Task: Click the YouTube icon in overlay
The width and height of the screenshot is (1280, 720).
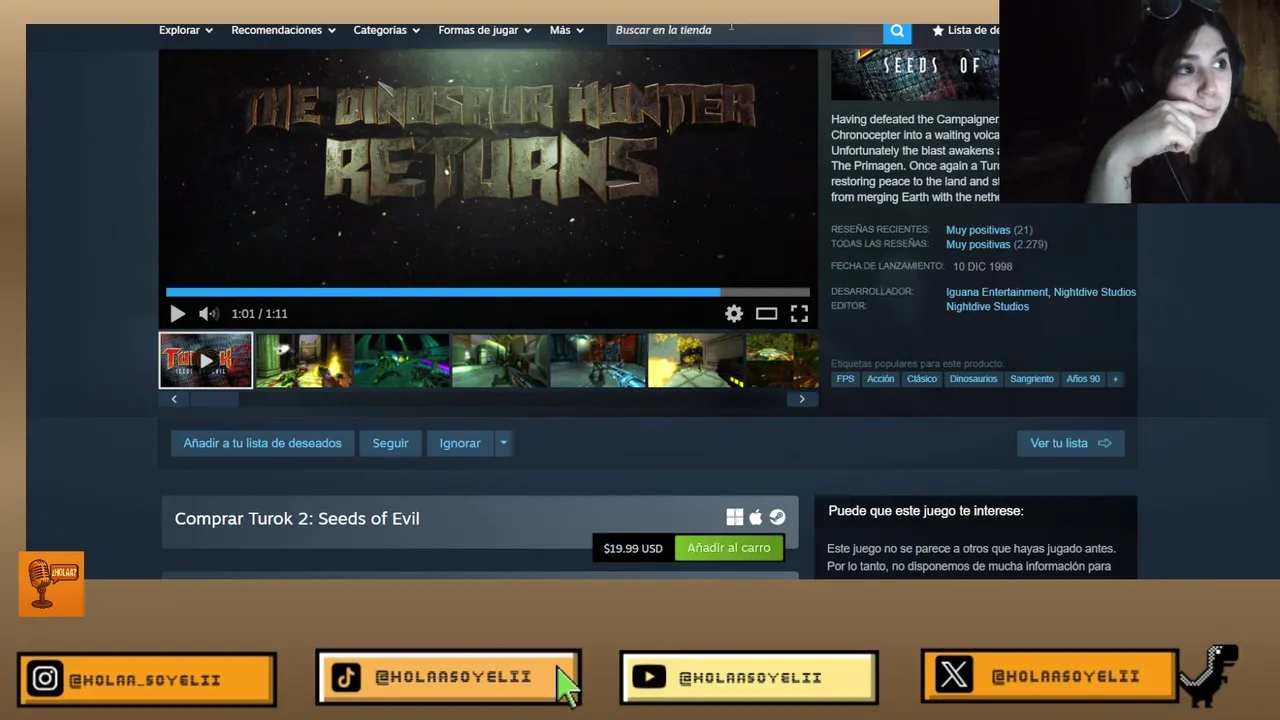Action: click(649, 677)
